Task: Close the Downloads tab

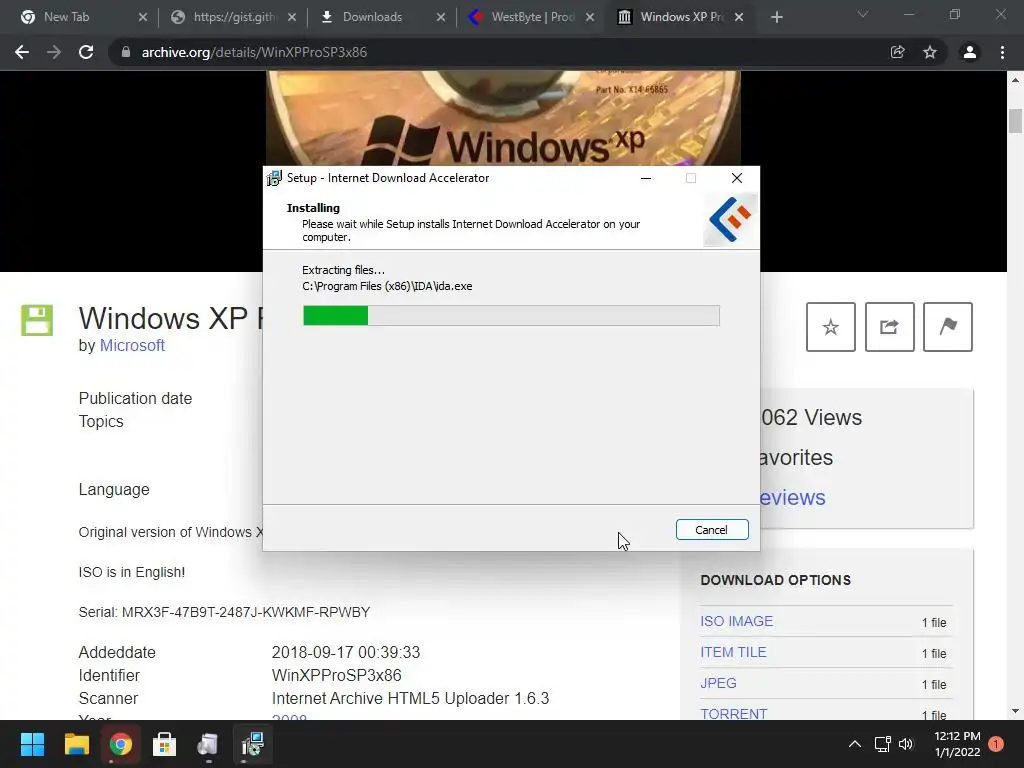Action: click(441, 18)
